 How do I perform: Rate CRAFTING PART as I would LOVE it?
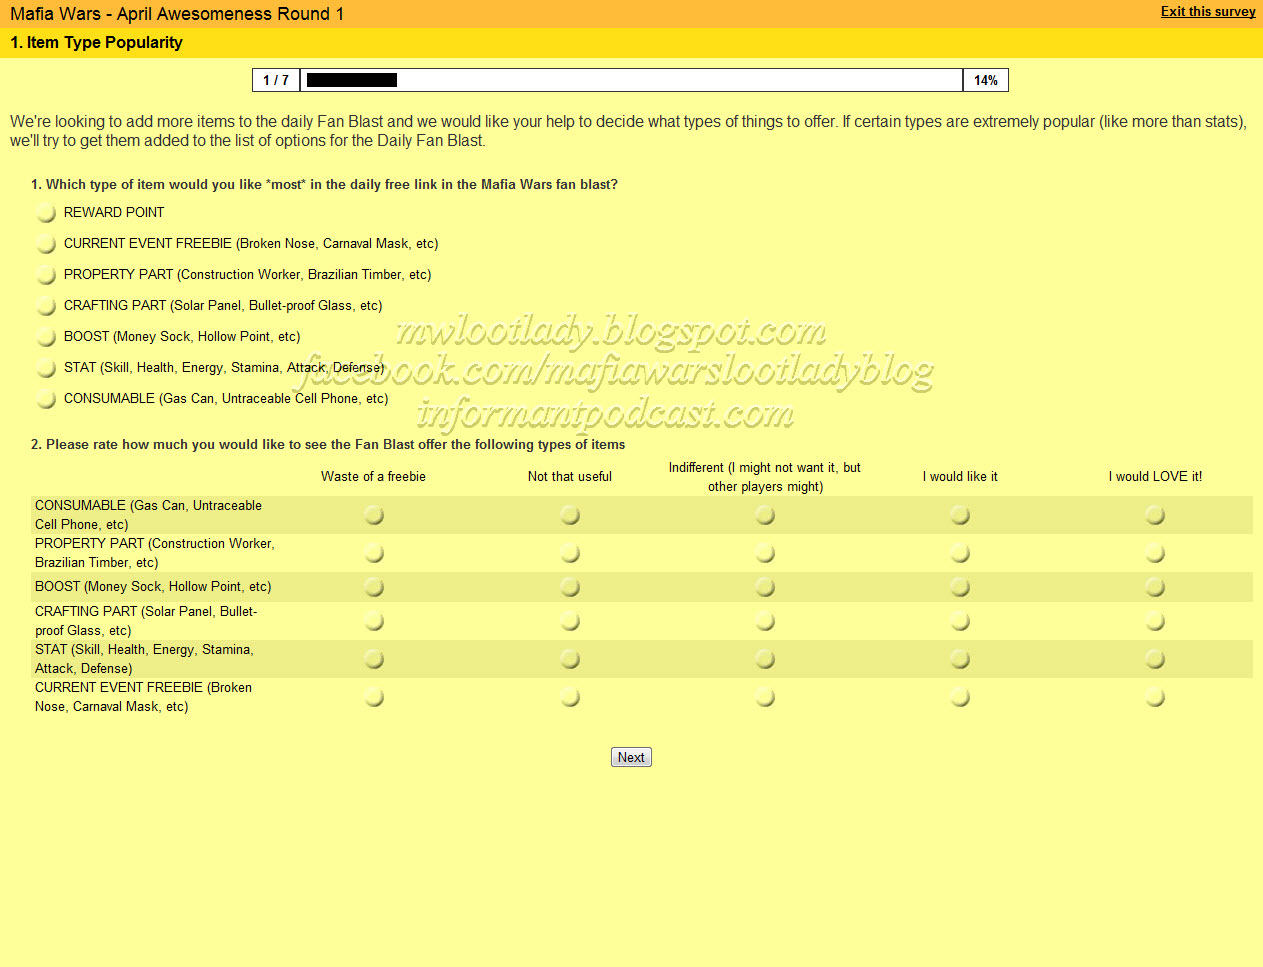tap(1155, 621)
